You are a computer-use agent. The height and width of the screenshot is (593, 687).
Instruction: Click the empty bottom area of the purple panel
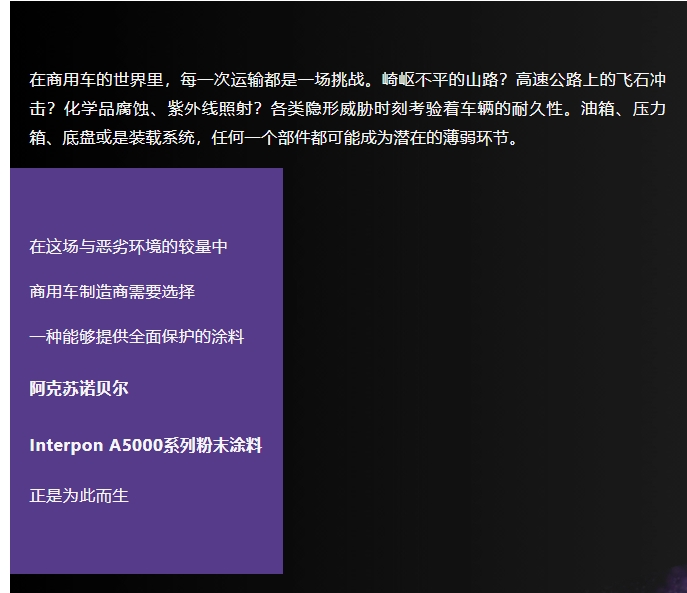tap(146, 545)
